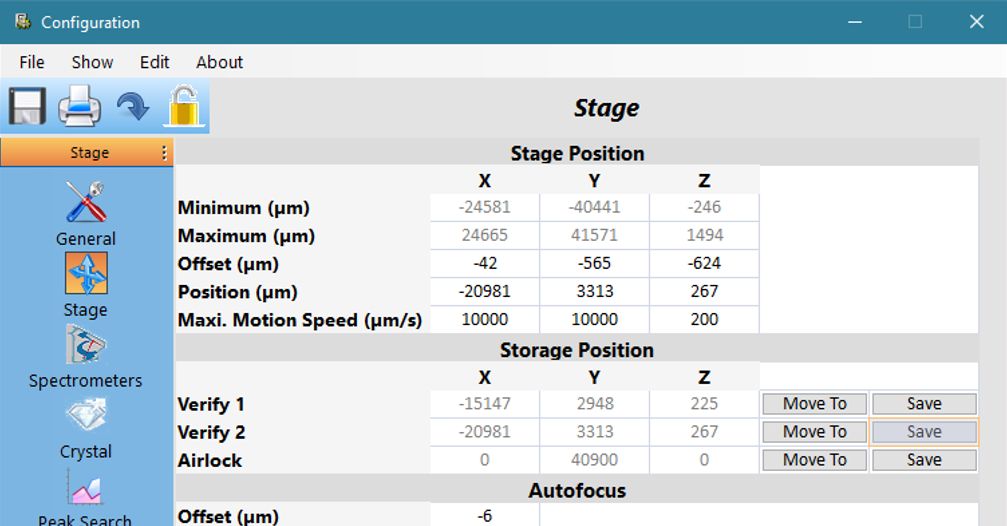The image size is (1007, 526).
Task: Click the Offset X input field
Action: 485,264
